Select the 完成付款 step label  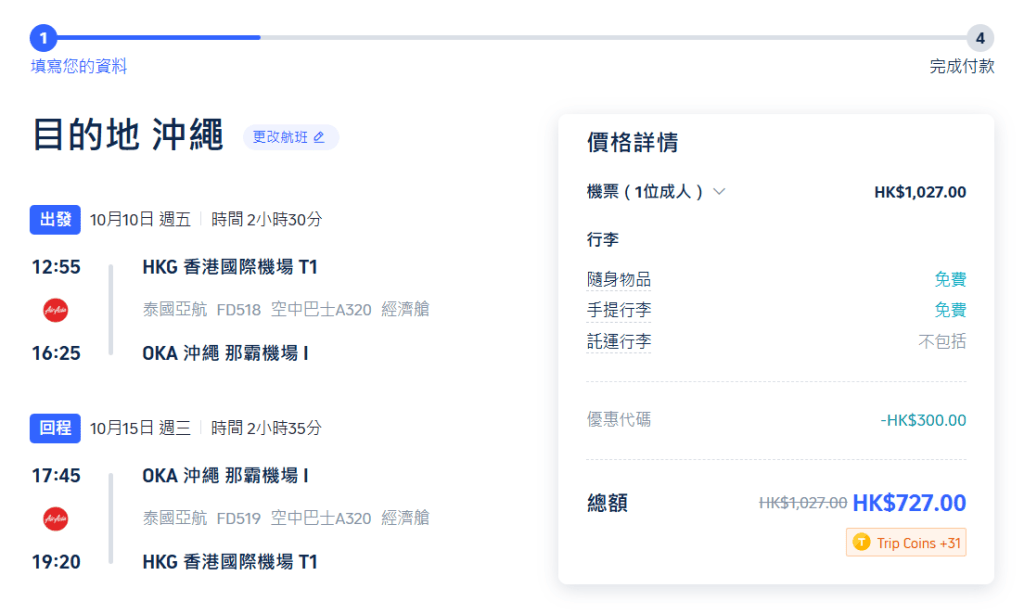[x=961, y=67]
